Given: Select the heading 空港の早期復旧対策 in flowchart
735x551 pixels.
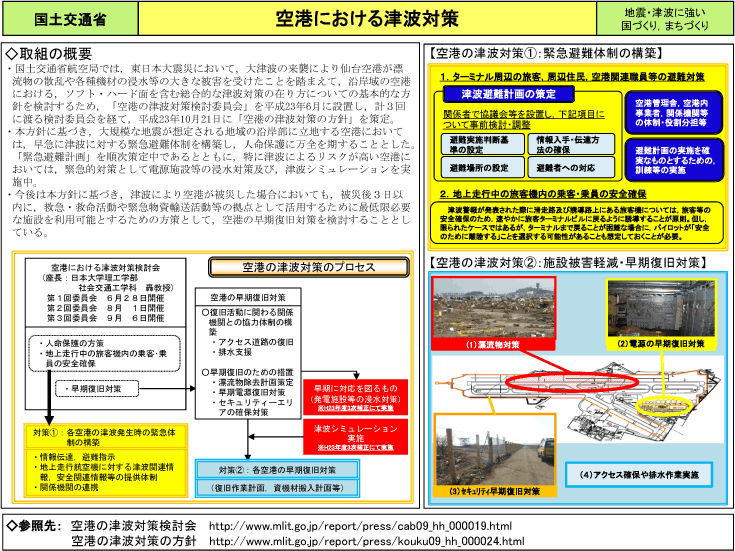Looking at the screenshot, I should click(x=248, y=297).
